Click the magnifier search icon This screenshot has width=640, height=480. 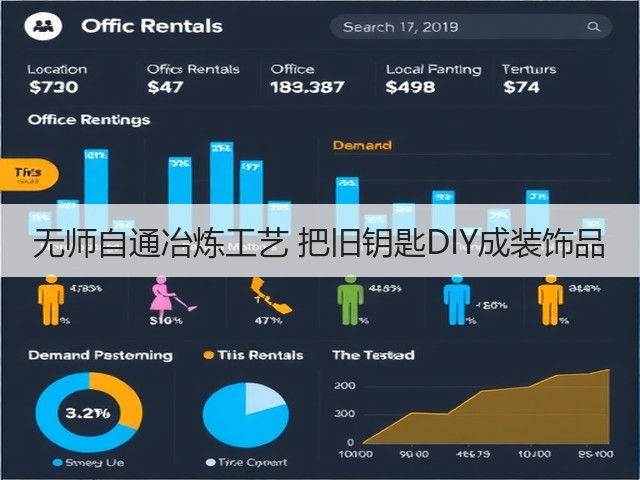point(593,27)
